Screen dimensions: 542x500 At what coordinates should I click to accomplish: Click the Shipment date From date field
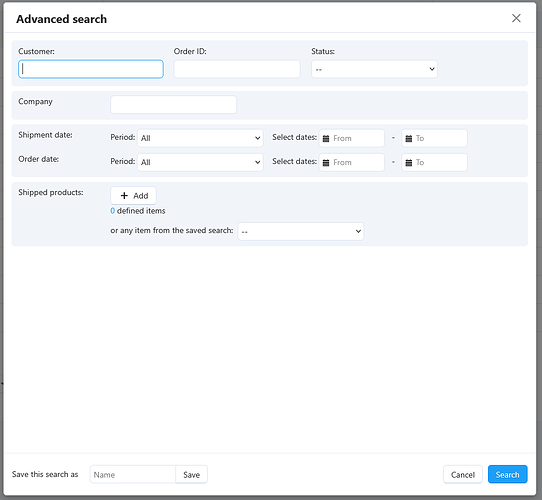(352, 138)
